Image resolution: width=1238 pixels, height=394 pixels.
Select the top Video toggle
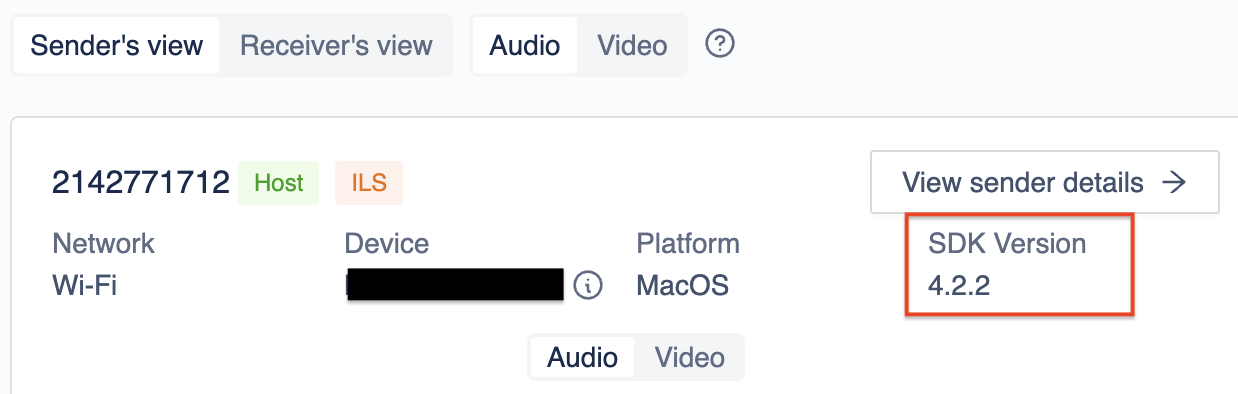[632, 45]
